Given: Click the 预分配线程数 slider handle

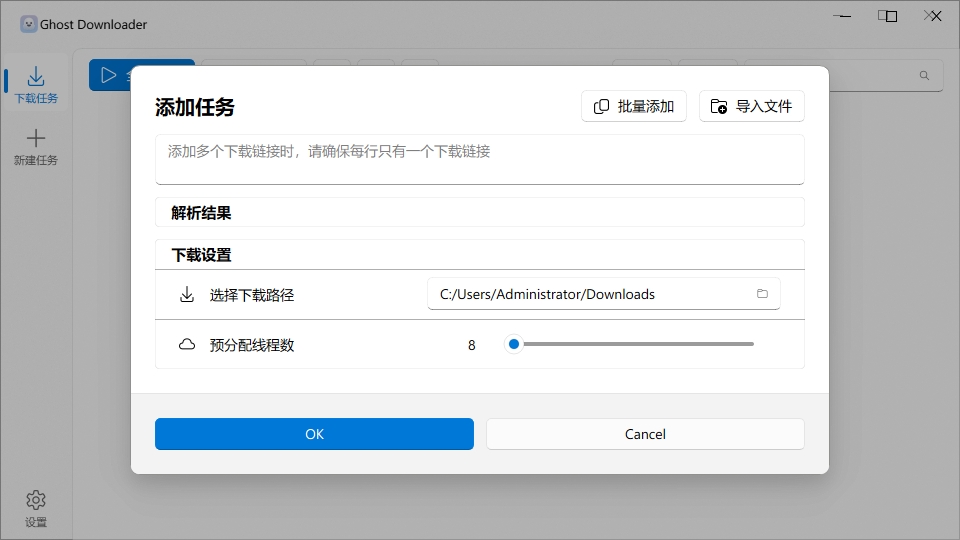Looking at the screenshot, I should (x=514, y=344).
